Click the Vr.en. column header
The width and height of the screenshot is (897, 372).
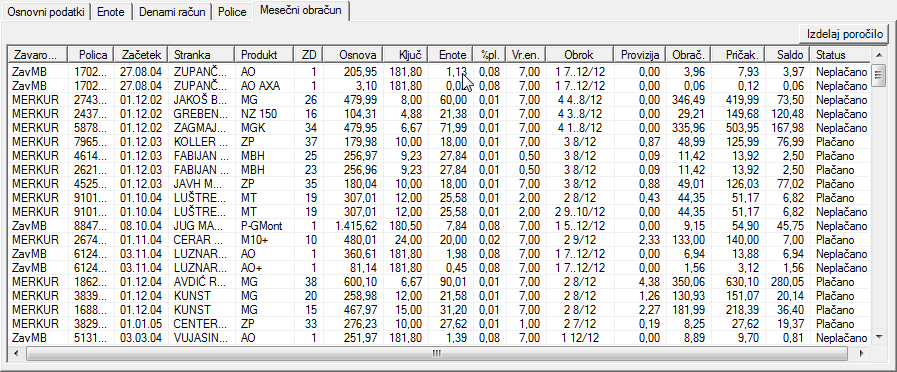[x=526, y=55]
